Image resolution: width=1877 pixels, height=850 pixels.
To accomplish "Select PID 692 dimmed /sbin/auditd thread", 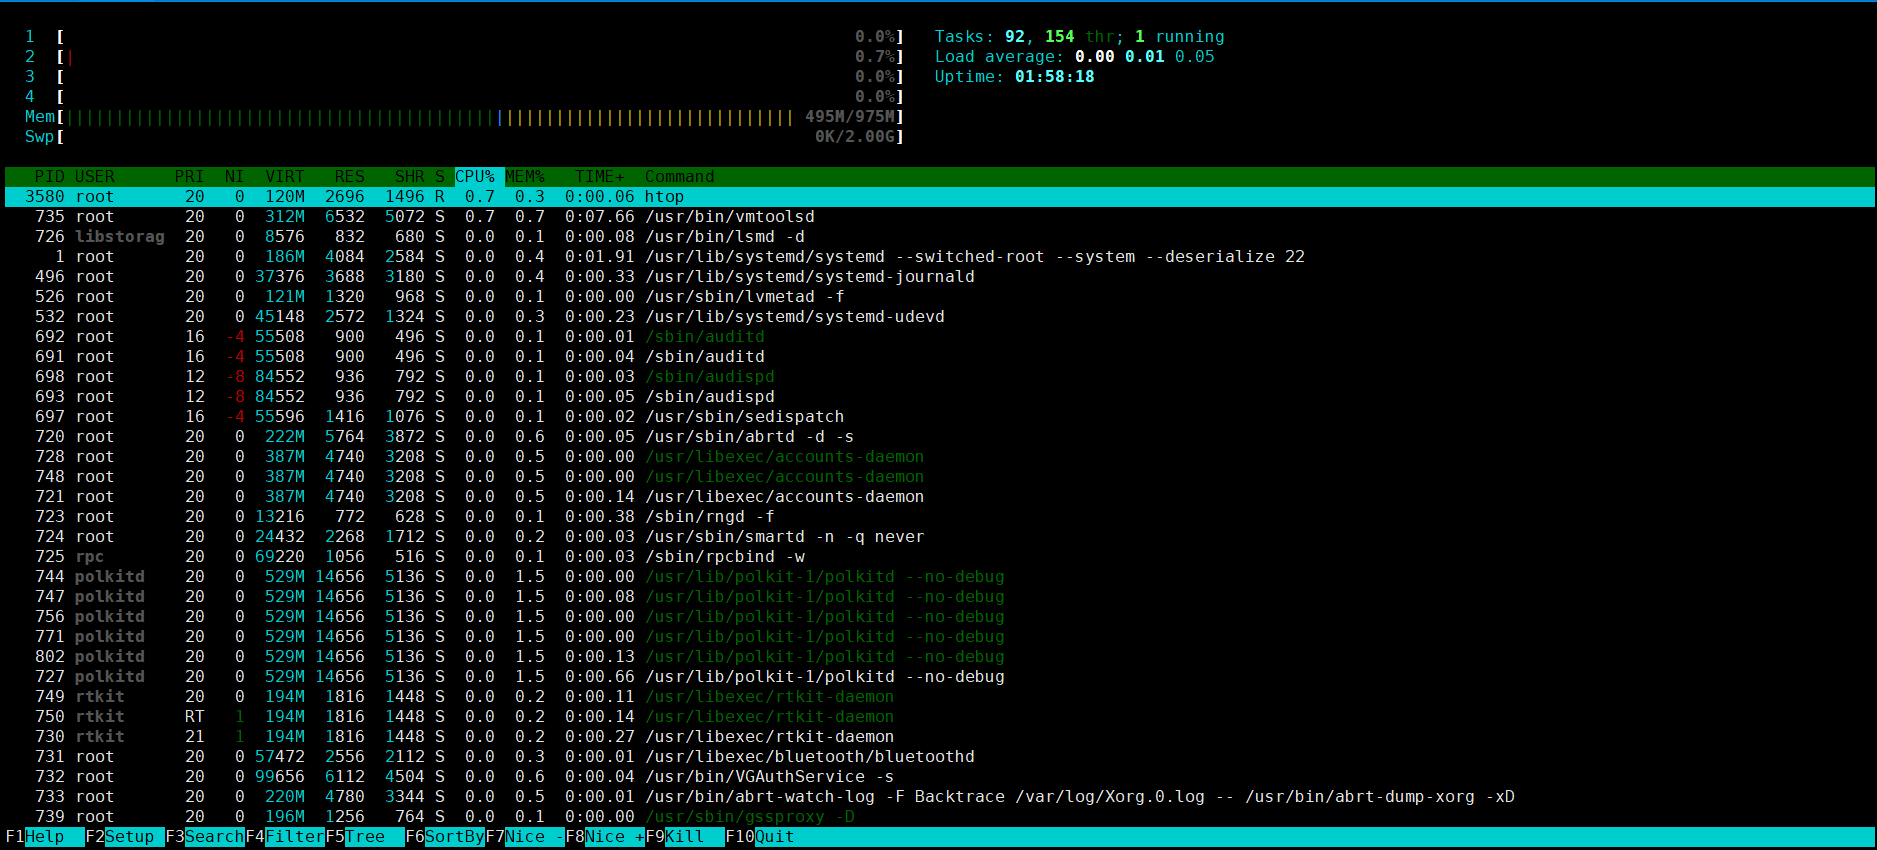I will pos(940,337).
